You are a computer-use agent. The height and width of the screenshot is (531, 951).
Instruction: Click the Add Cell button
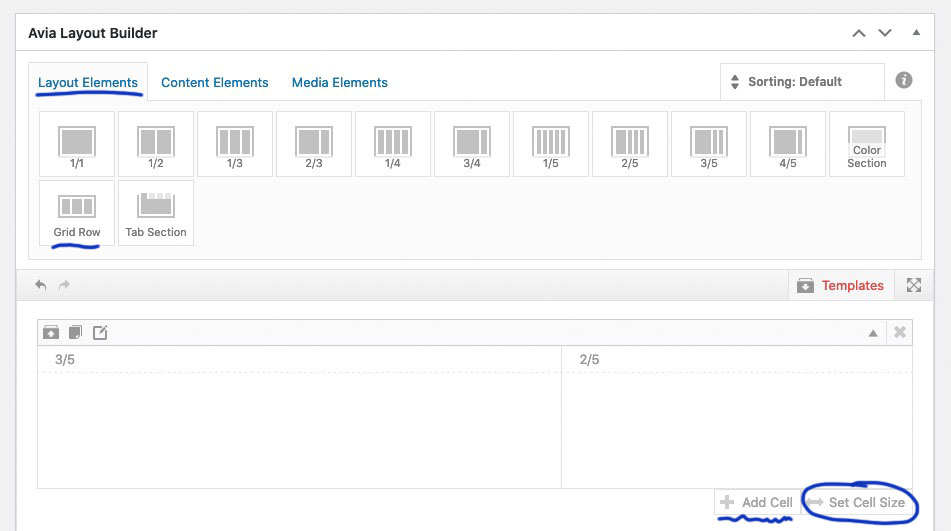click(757, 503)
